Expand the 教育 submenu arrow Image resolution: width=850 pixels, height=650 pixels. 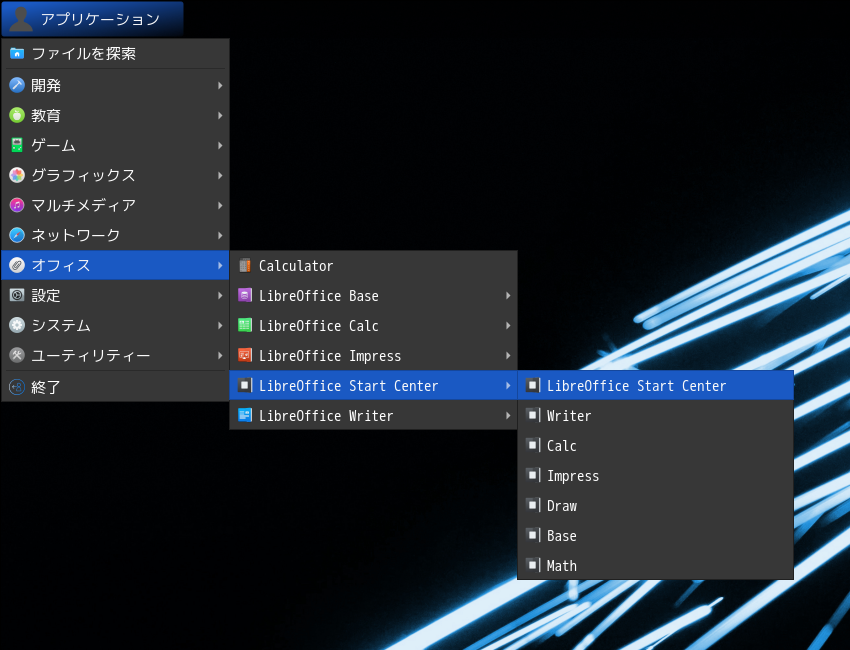[220, 115]
